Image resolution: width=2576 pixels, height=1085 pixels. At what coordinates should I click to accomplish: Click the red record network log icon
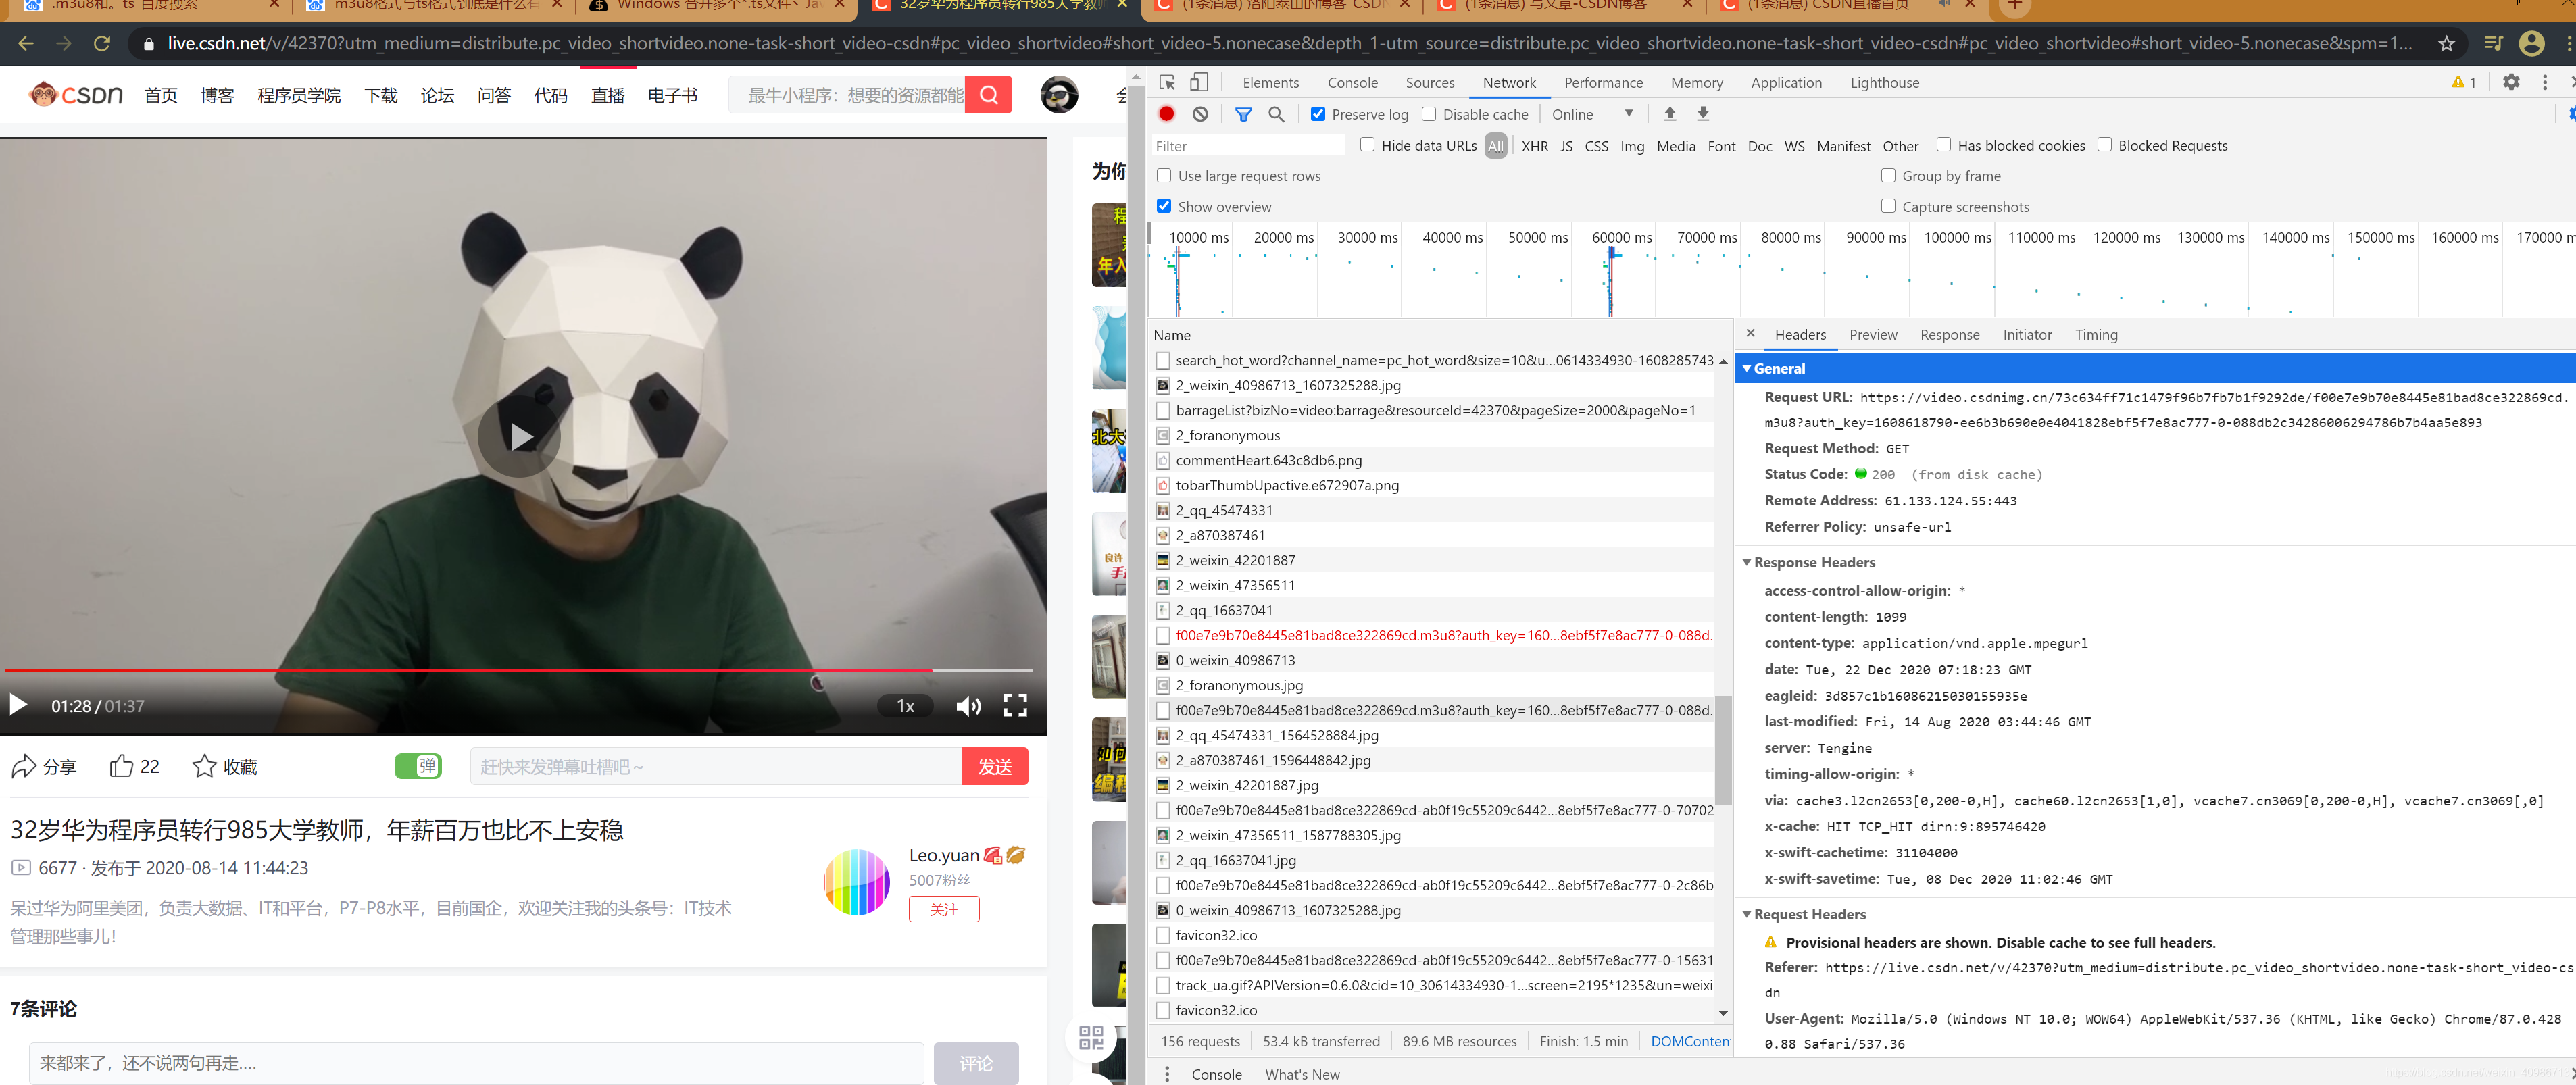click(x=1166, y=114)
